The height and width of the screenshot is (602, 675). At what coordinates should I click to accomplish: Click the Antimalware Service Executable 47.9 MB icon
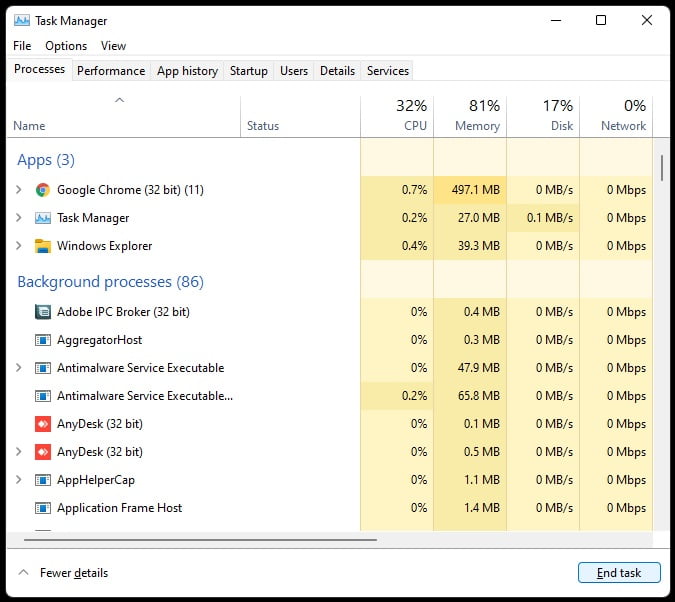pos(43,368)
